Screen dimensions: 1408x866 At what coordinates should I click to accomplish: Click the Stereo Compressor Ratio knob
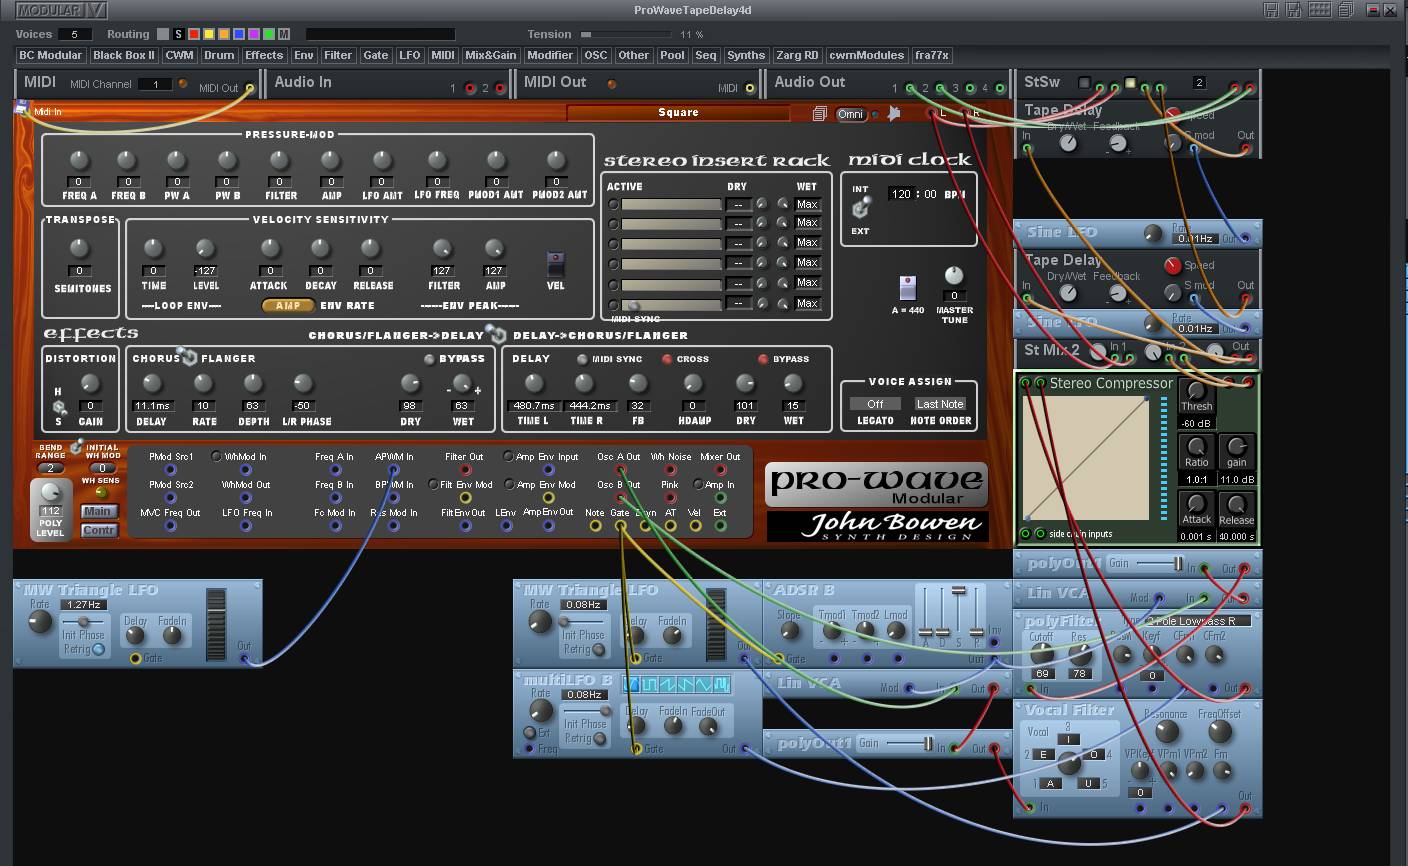coord(1196,446)
